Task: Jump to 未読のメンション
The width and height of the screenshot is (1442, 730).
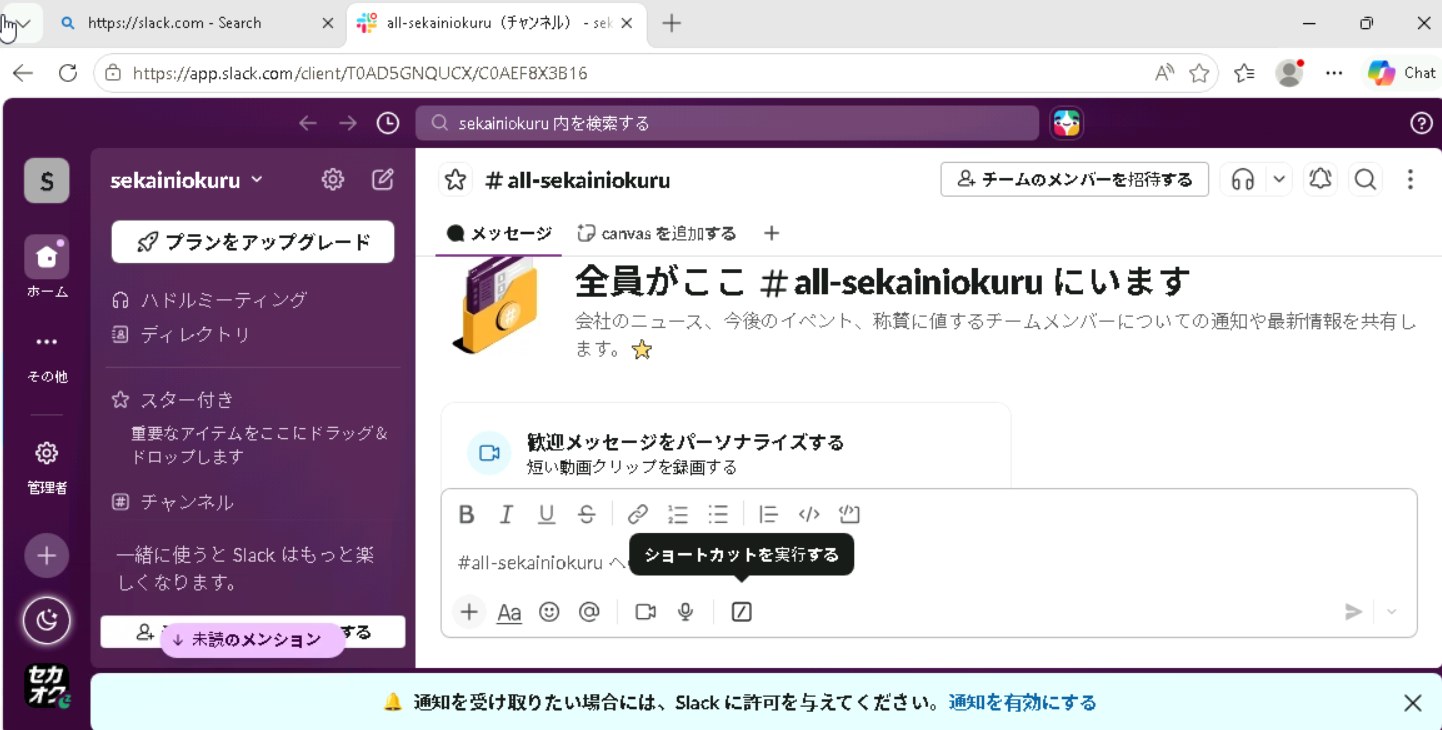Action: (x=253, y=640)
